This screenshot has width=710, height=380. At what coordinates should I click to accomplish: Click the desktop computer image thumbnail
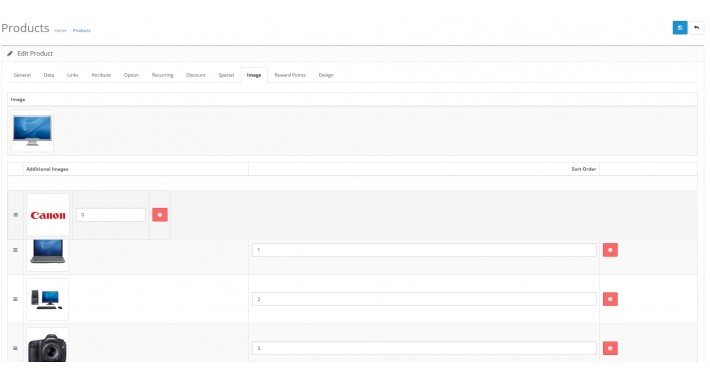48,299
